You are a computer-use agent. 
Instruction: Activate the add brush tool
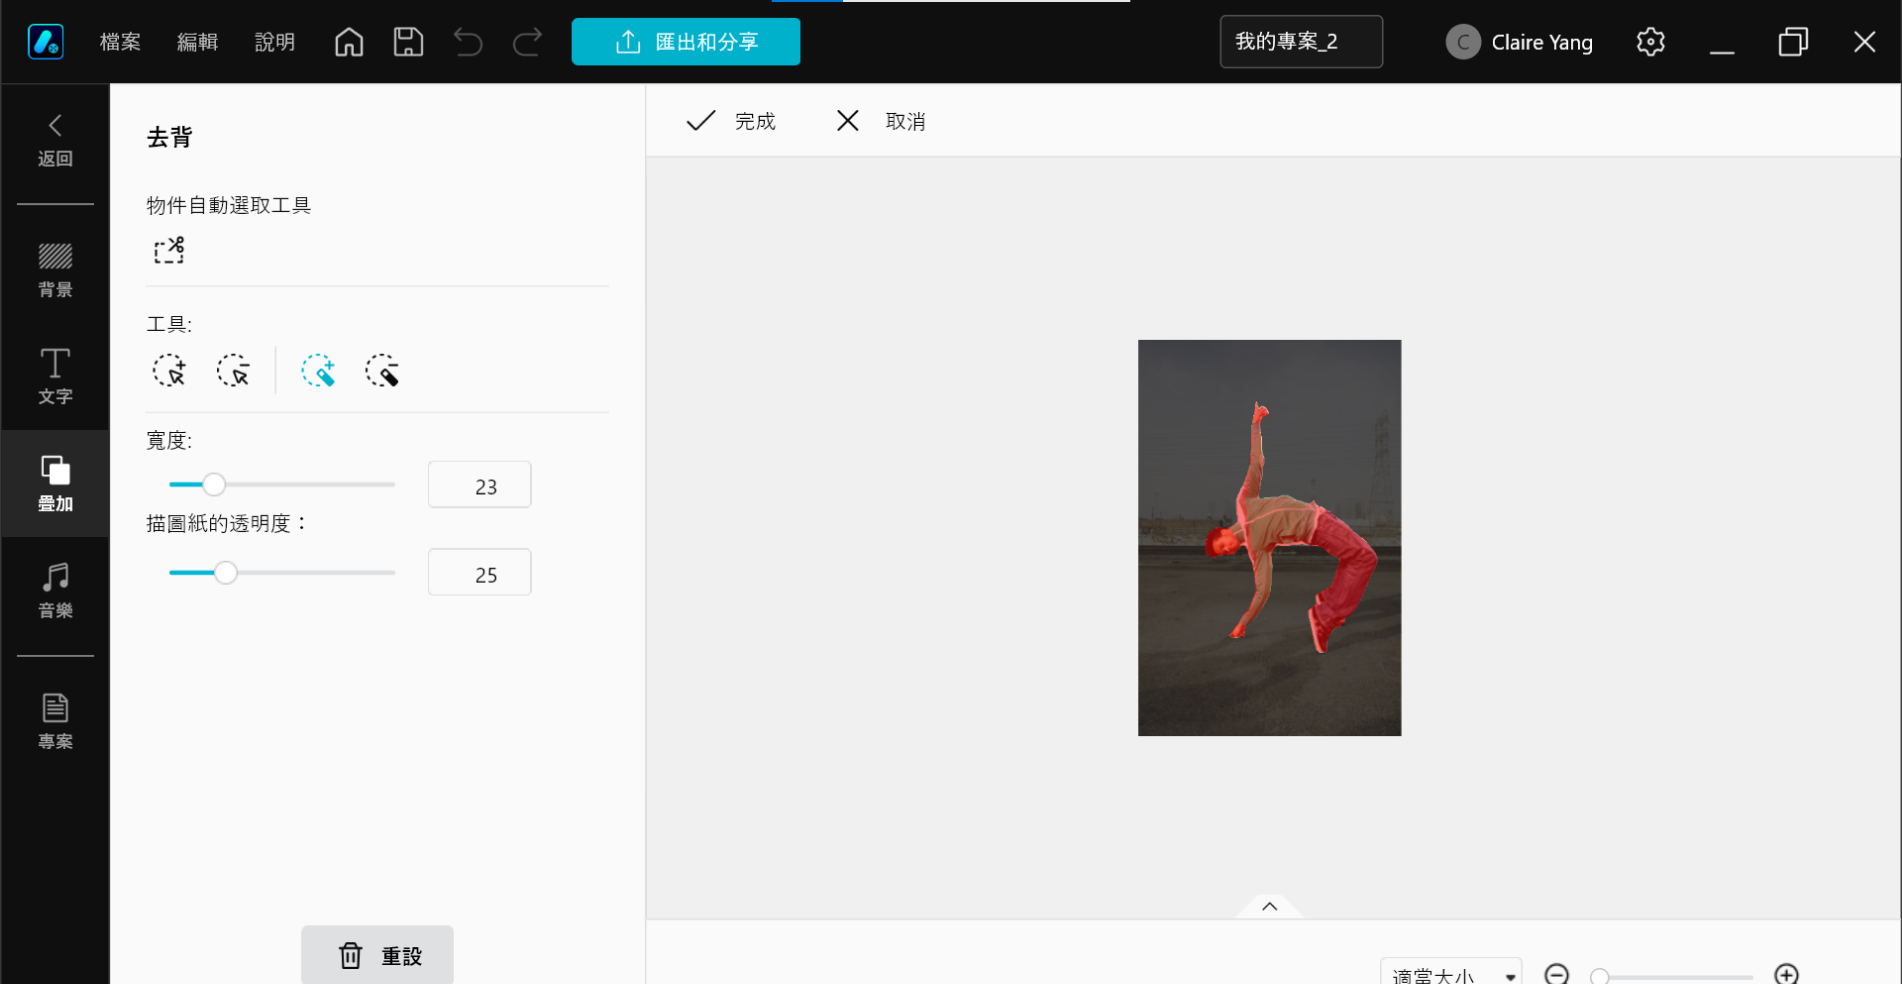tap(318, 371)
